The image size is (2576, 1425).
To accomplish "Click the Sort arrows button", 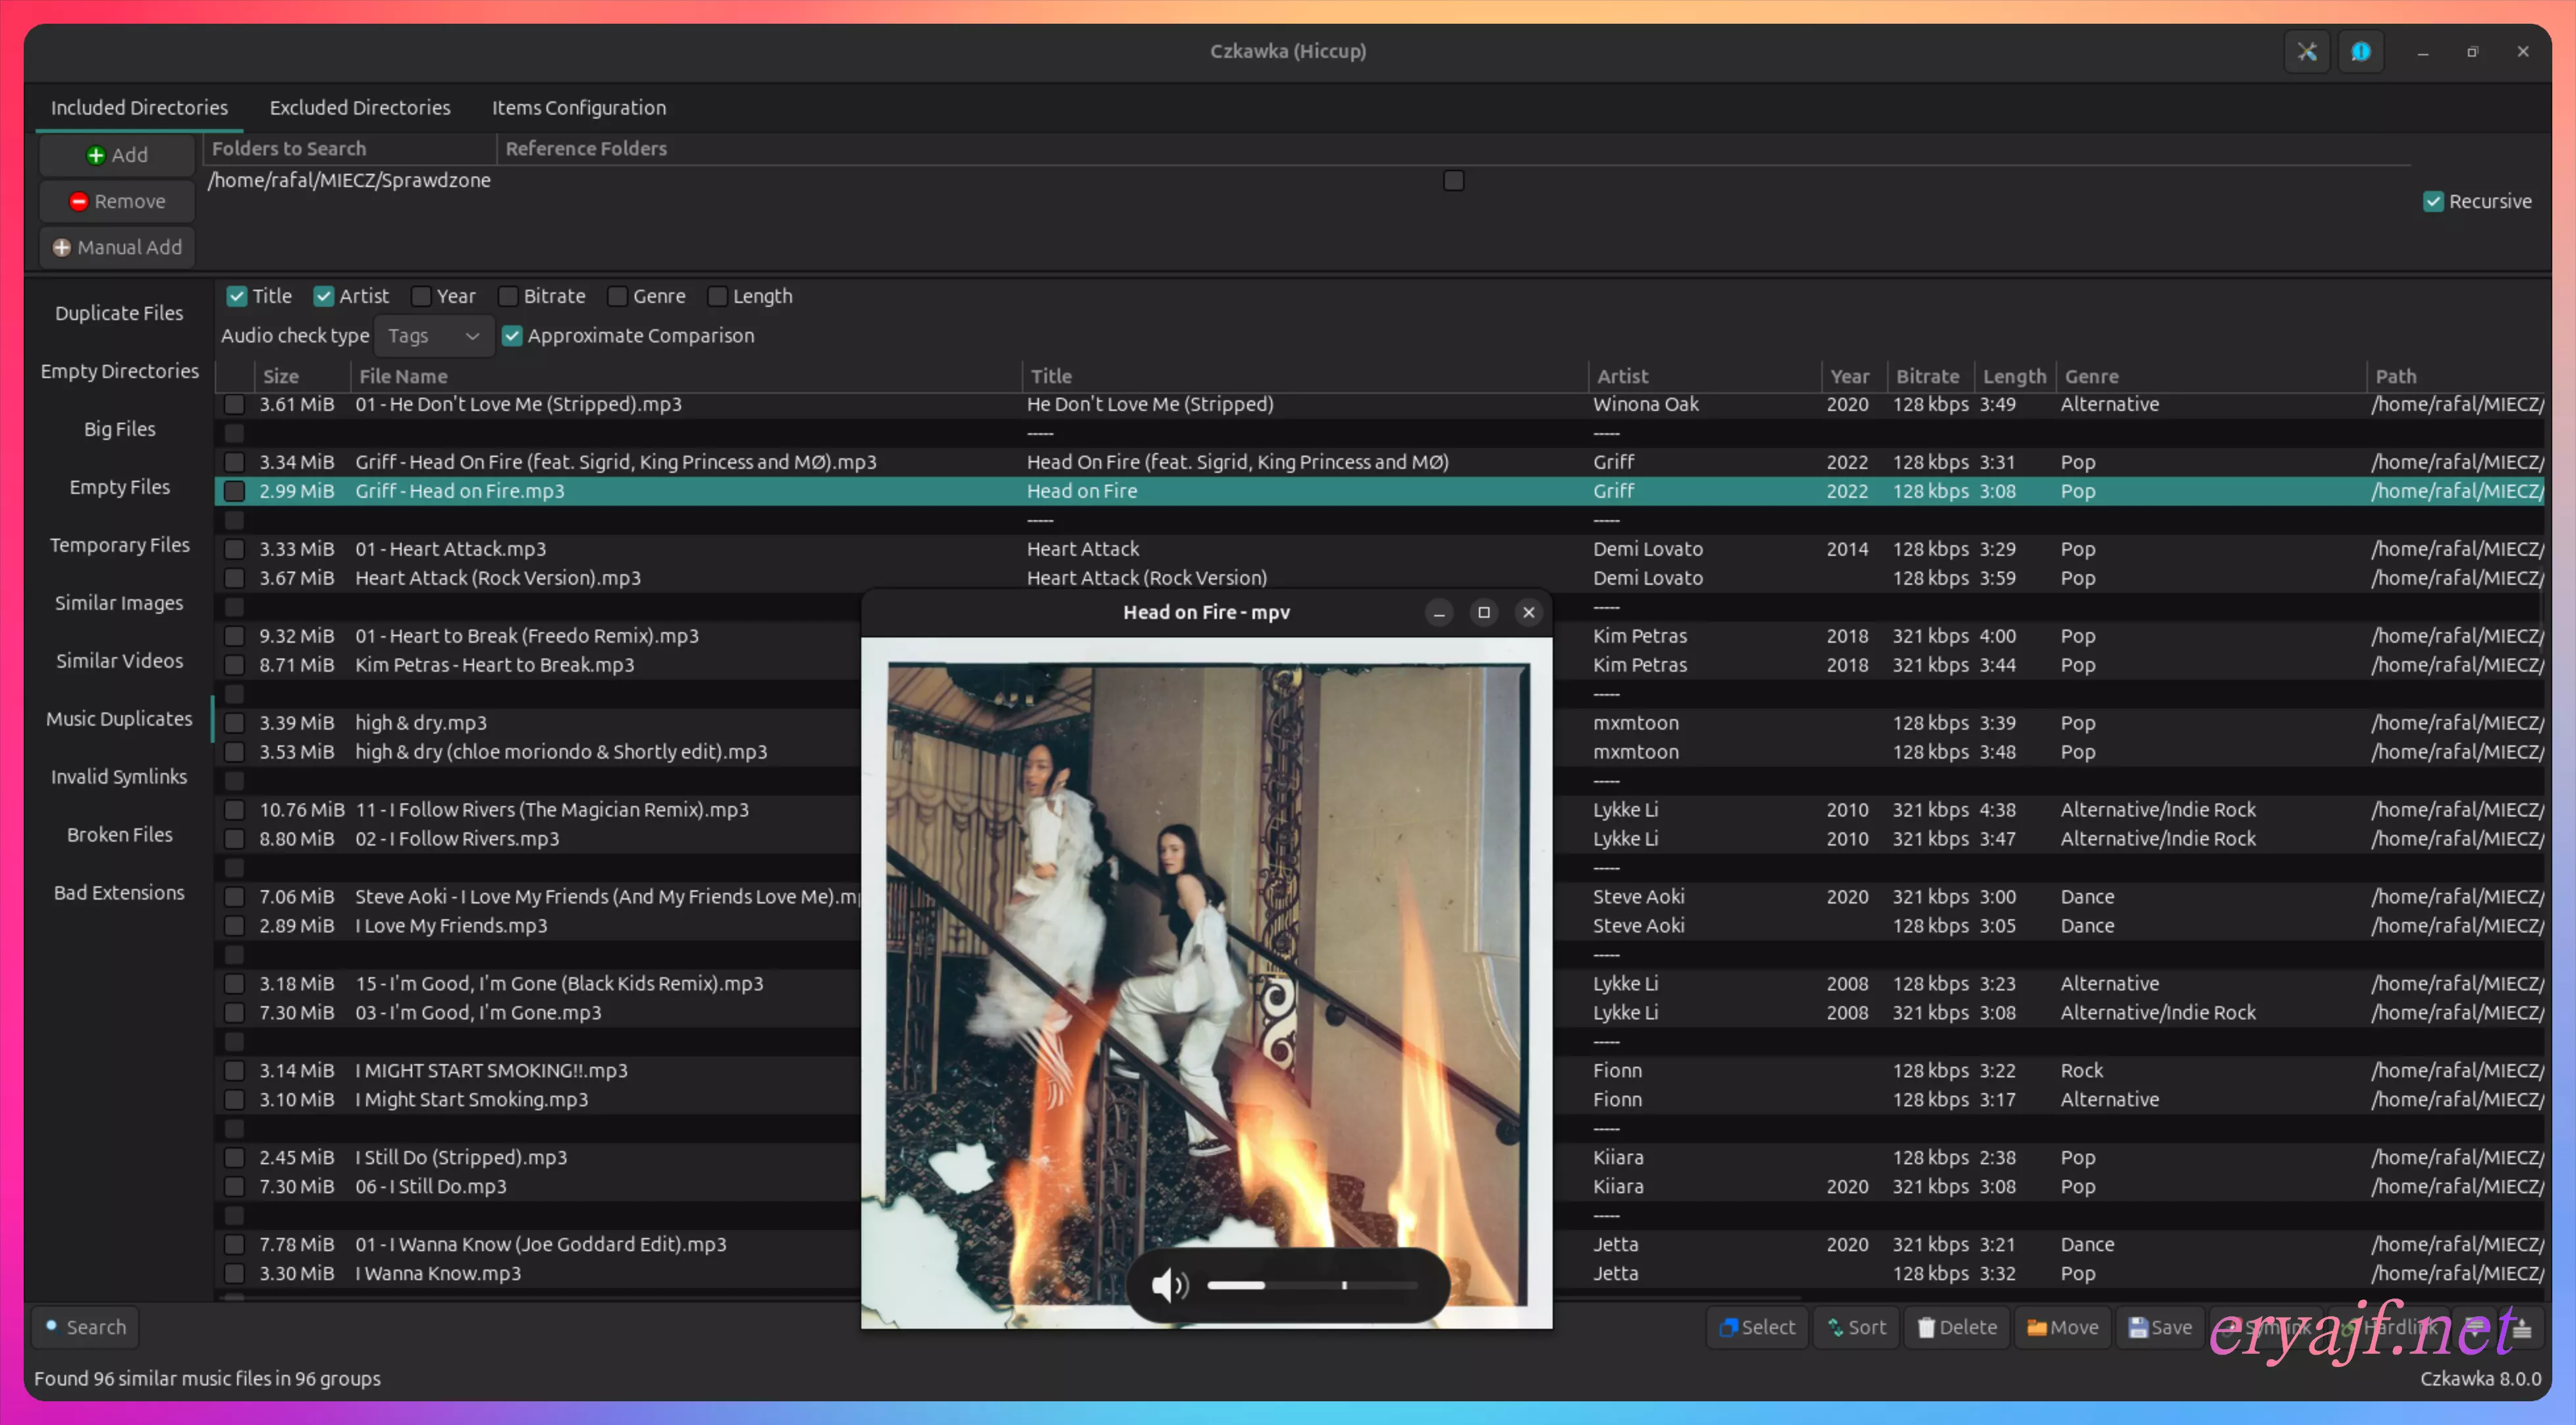I will pos(1856,1327).
